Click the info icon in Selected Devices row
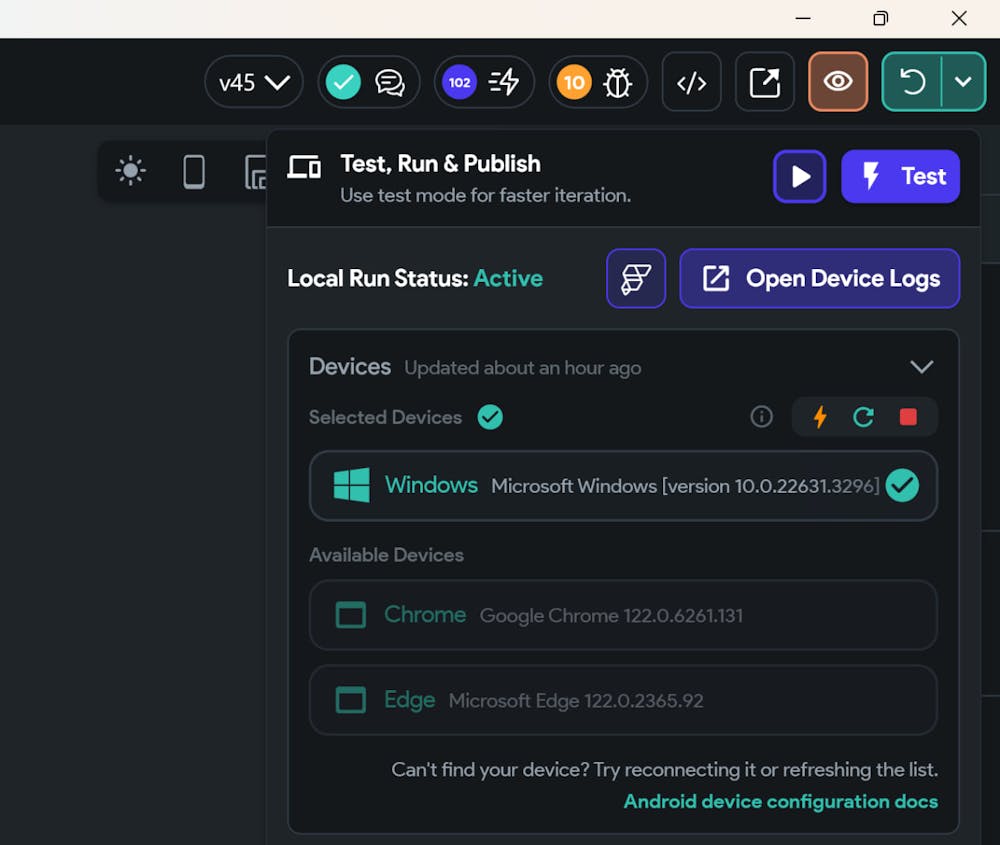 click(x=762, y=417)
